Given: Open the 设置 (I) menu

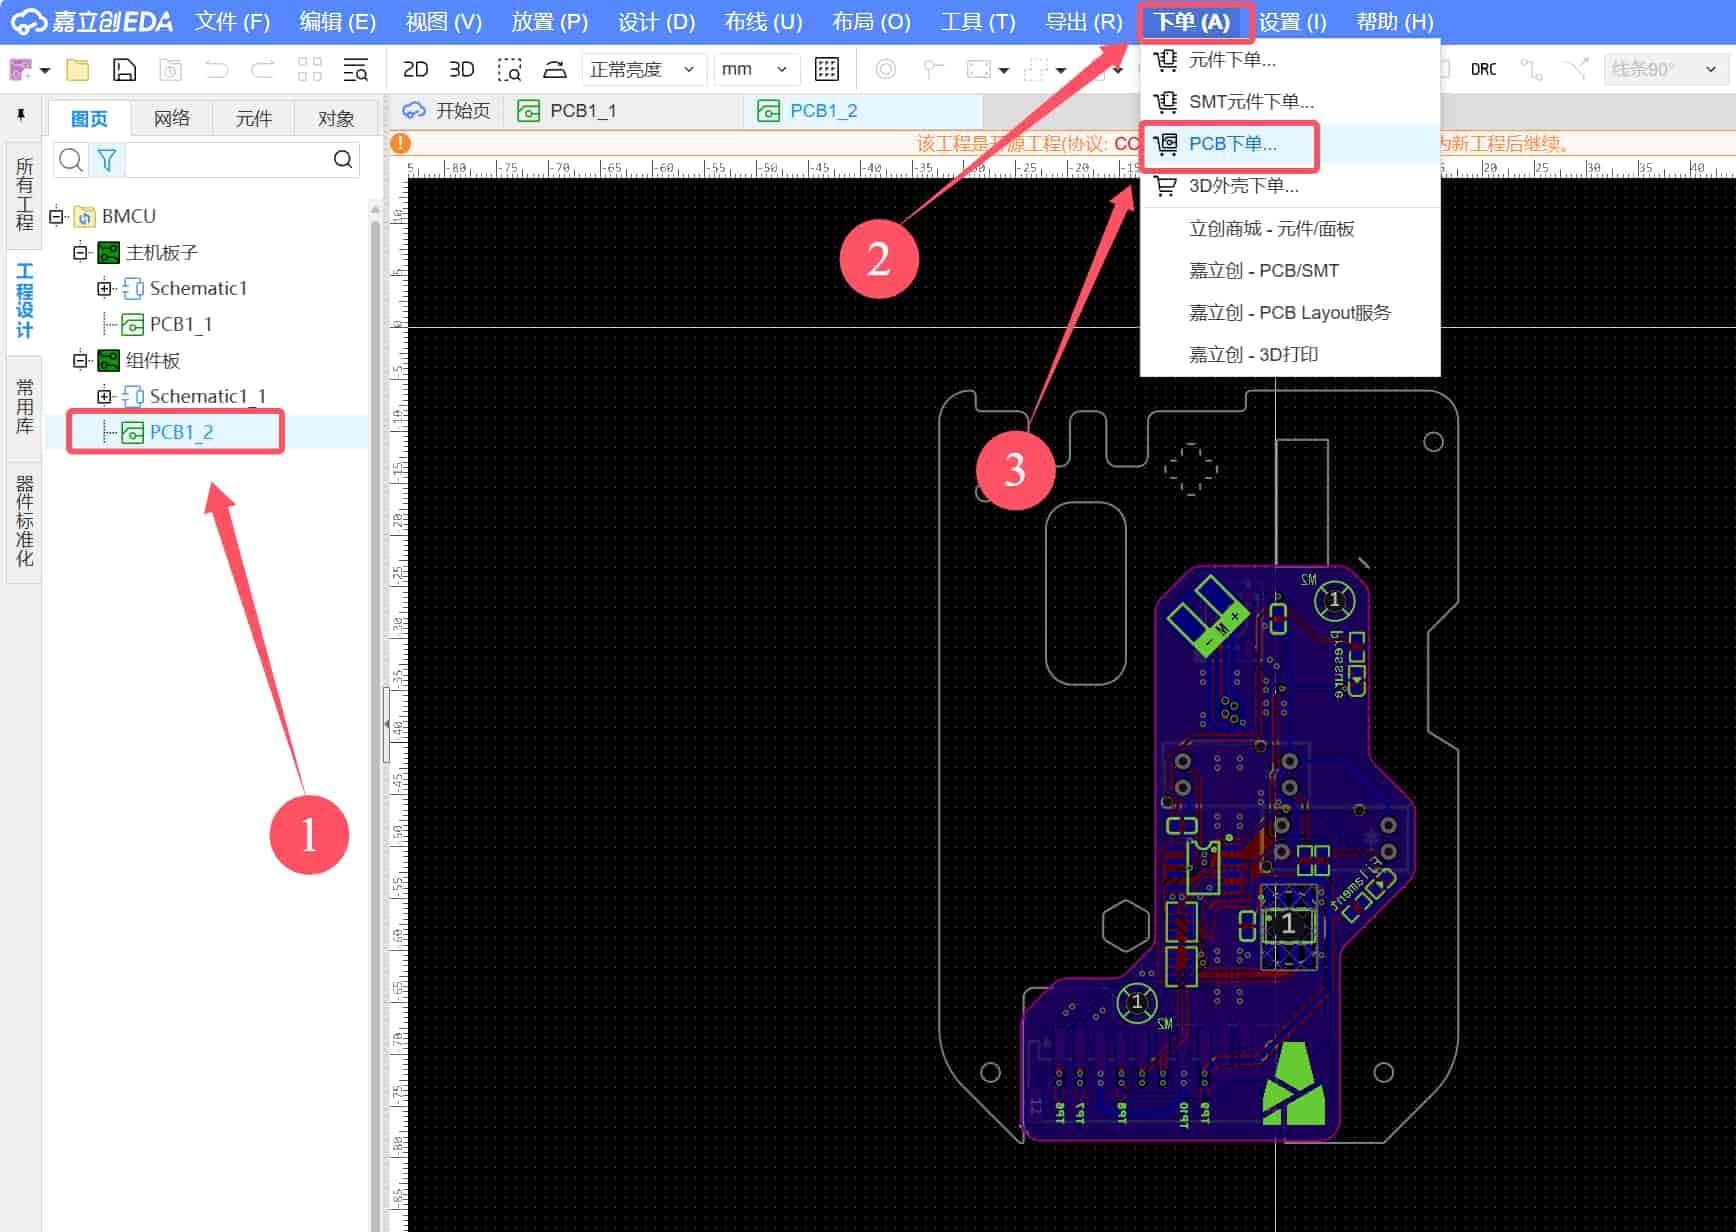Looking at the screenshot, I should 1292,22.
